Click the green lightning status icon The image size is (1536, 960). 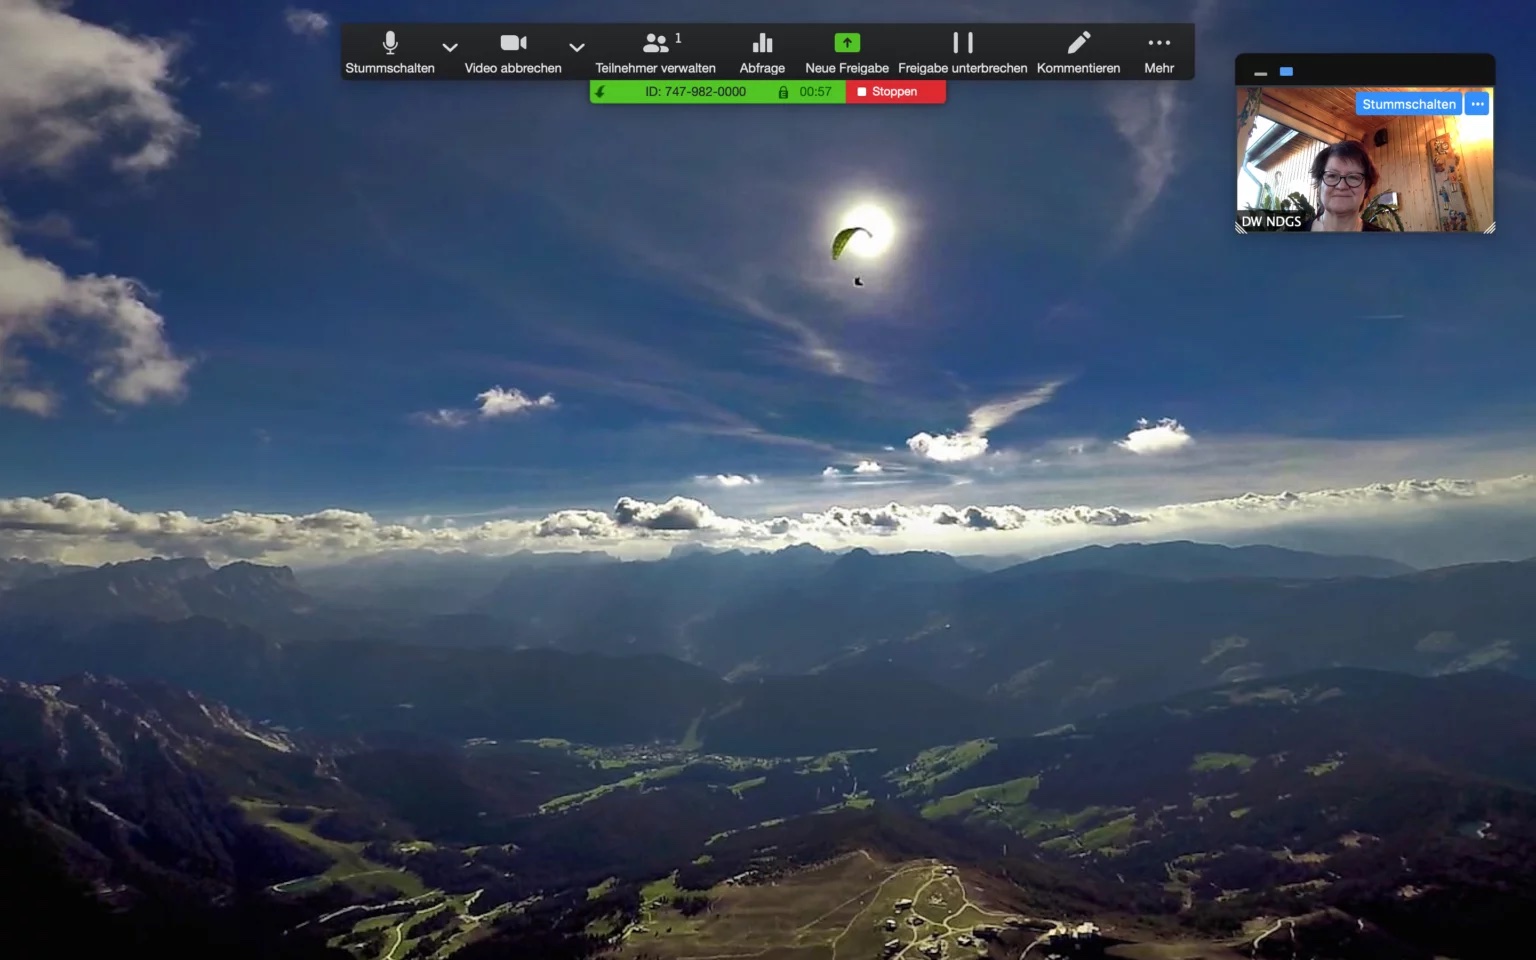[x=600, y=92]
